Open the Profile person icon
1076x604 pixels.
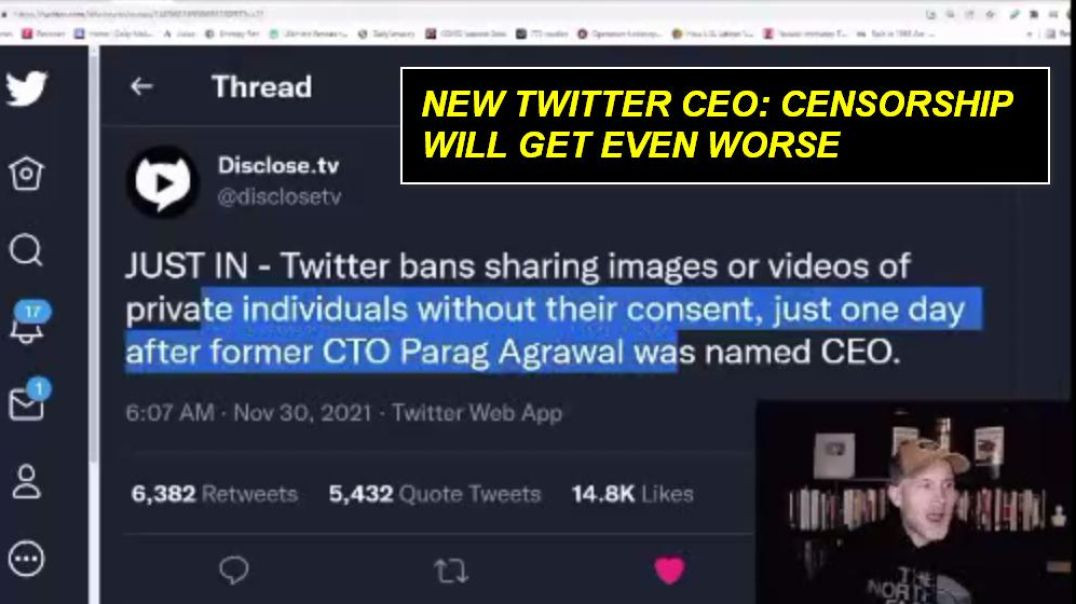click(27, 481)
